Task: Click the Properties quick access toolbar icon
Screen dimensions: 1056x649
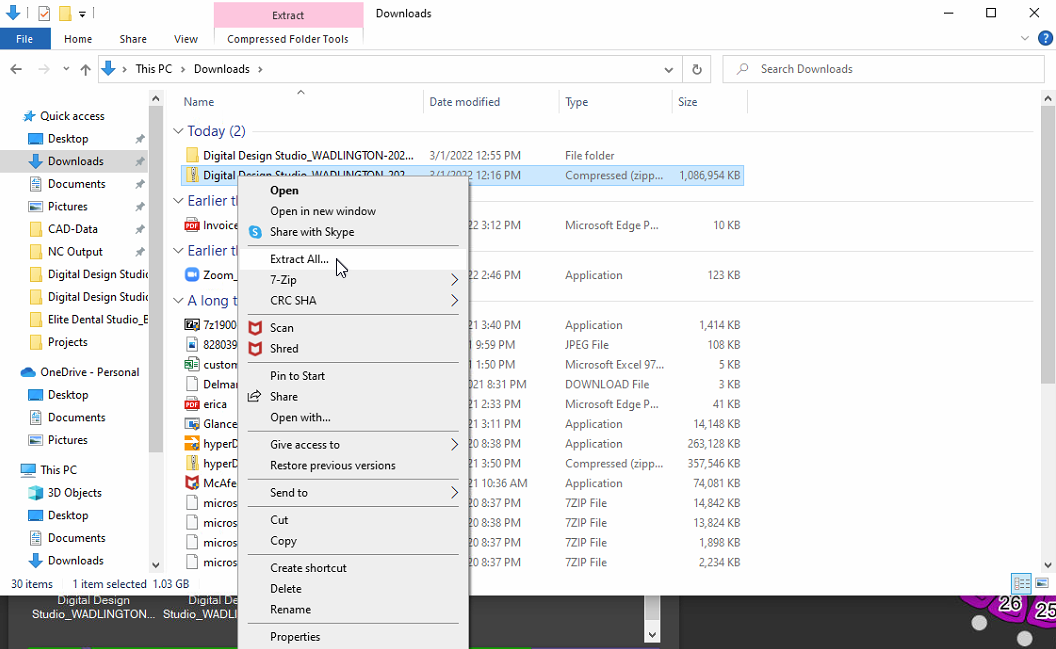Action: click(x=44, y=13)
